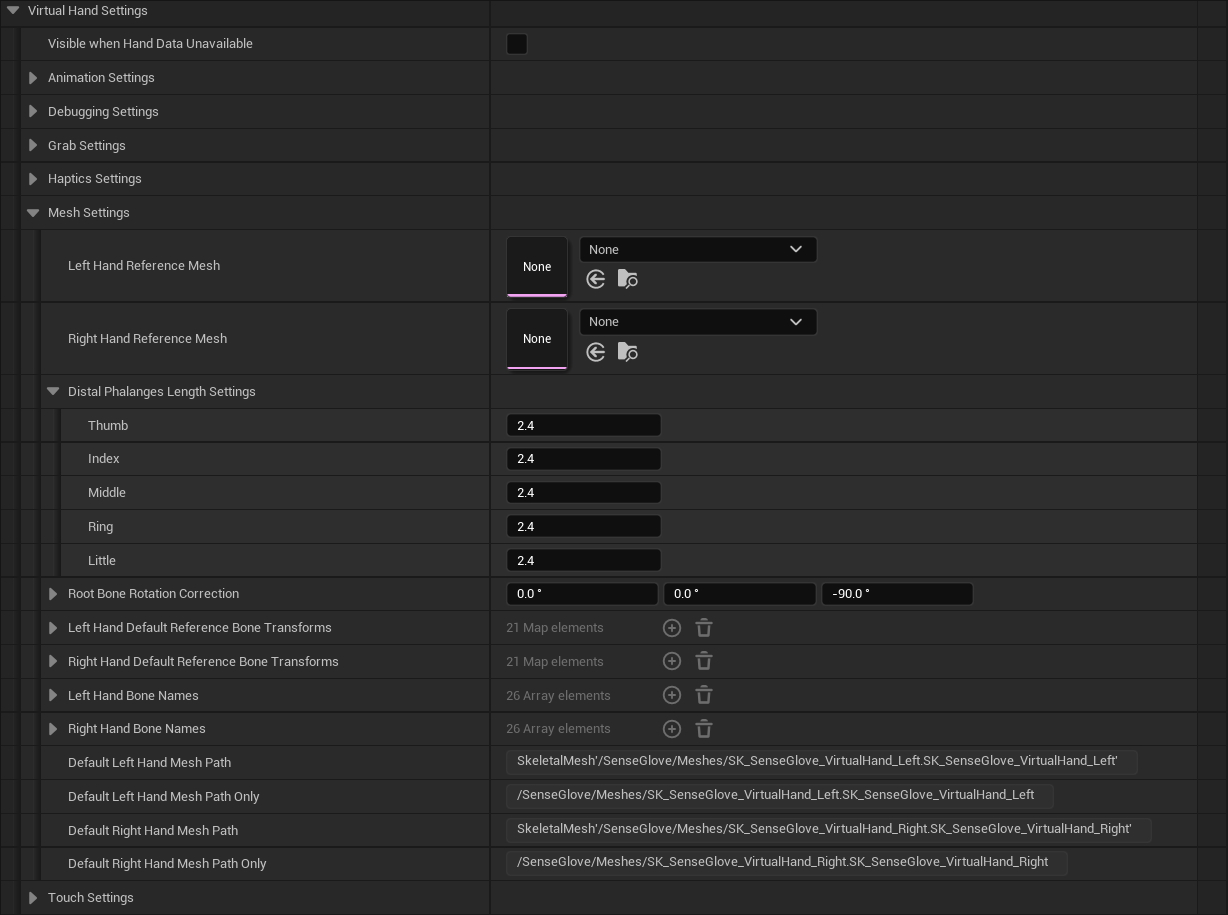
Task: Add entry to Right Hand Bone Names array
Action: (672, 729)
